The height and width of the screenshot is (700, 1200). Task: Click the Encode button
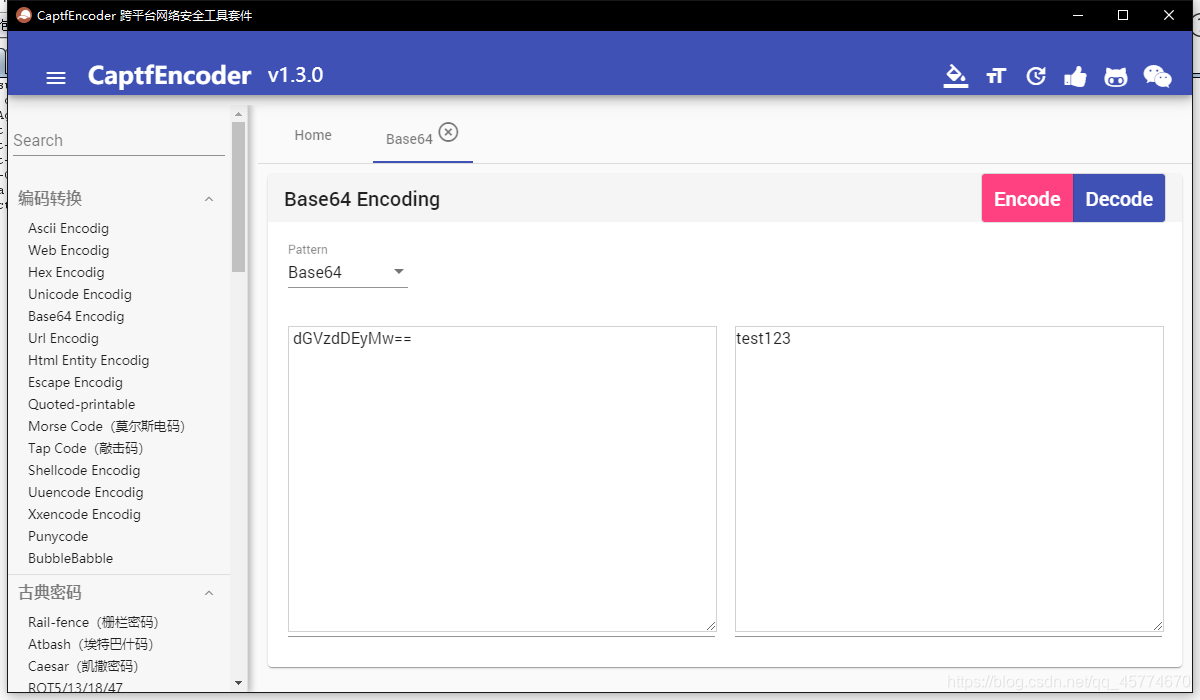click(1027, 198)
